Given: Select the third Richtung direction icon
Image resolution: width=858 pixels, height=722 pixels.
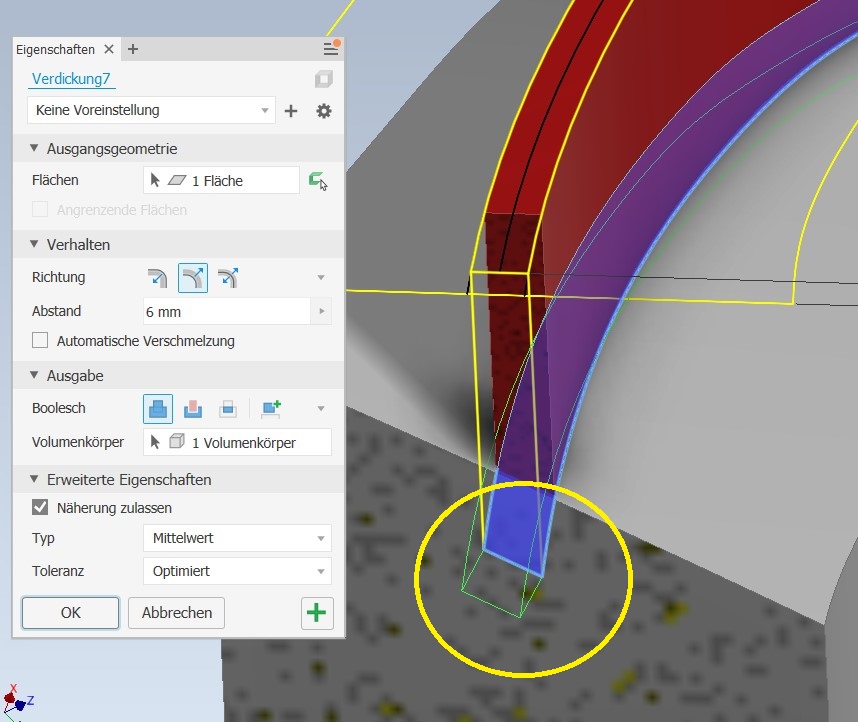Looking at the screenshot, I should point(228,278).
